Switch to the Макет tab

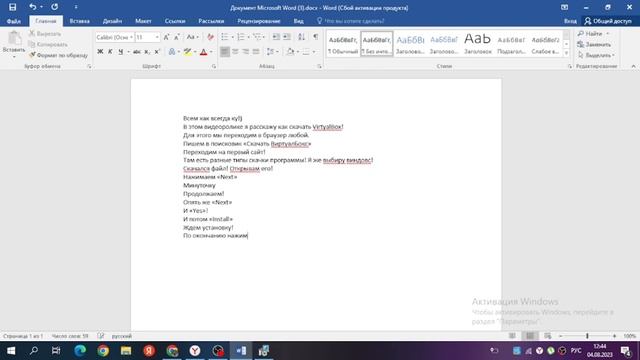click(x=143, y=21)
